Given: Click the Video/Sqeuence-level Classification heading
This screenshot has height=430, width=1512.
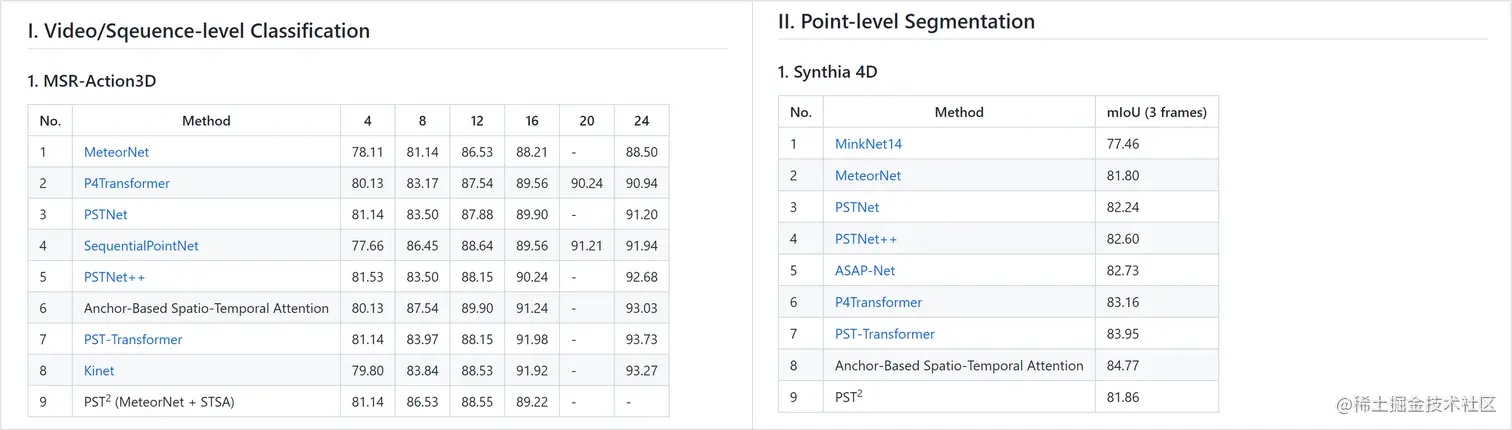Looking at the screenshot, I should pyautogui.click(x=199, y=31).
